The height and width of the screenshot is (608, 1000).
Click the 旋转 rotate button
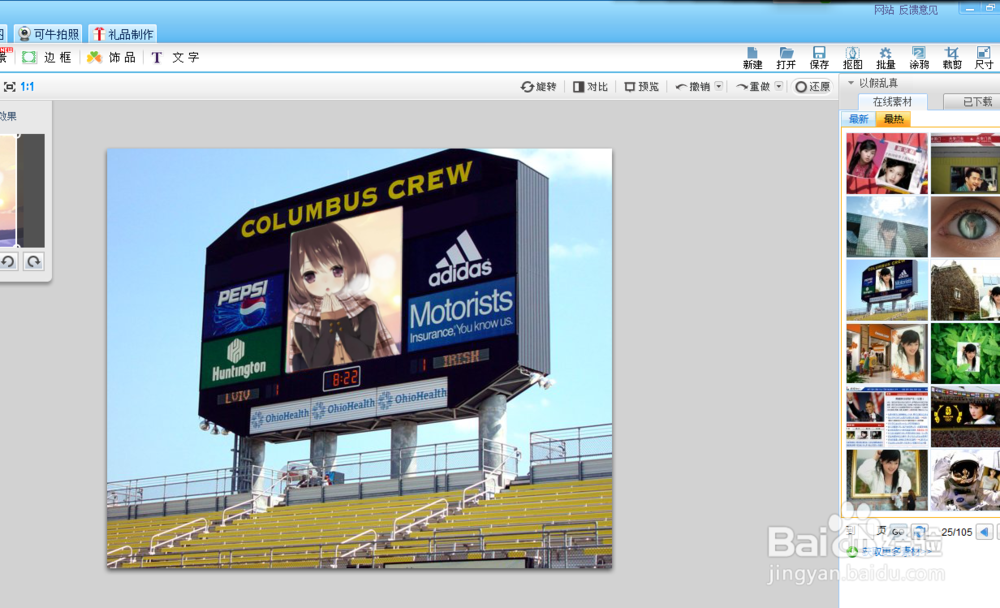click(539, 87)
